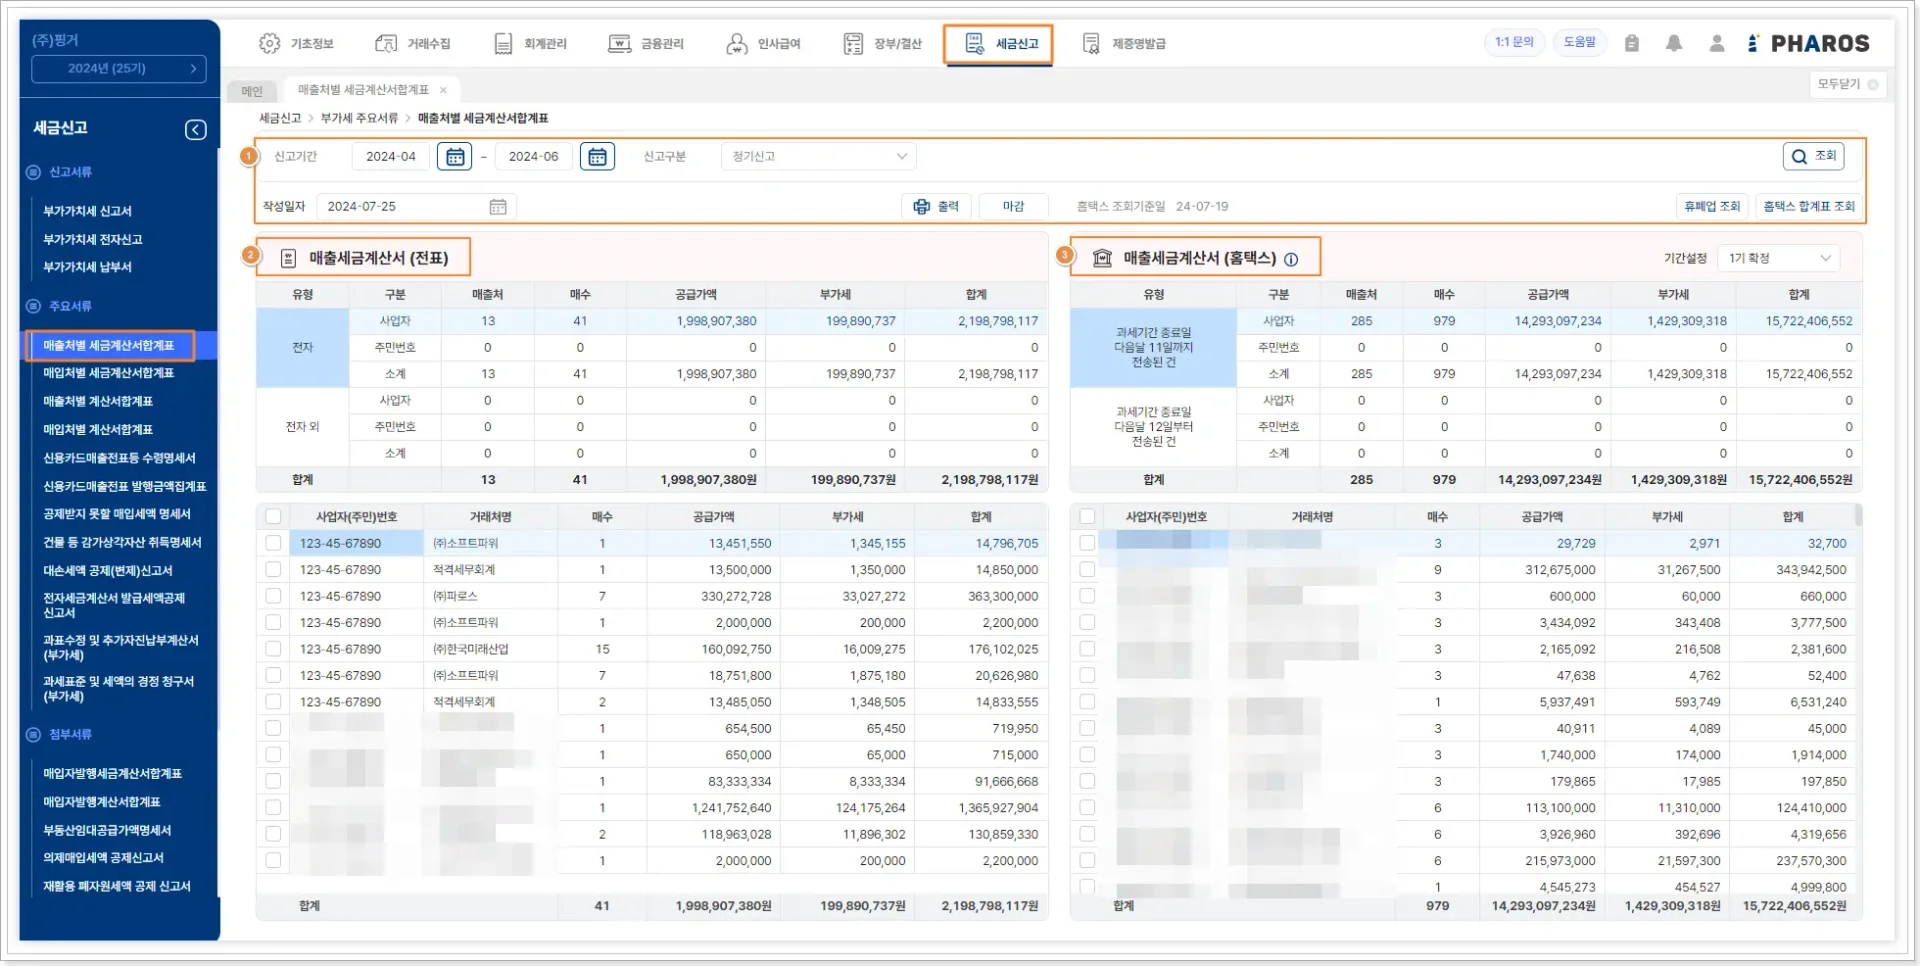The height and width of the screenshot is (966, 1920).
Task: Toggle select-all checkbox in 전표 table header
Action: point(273,517)
